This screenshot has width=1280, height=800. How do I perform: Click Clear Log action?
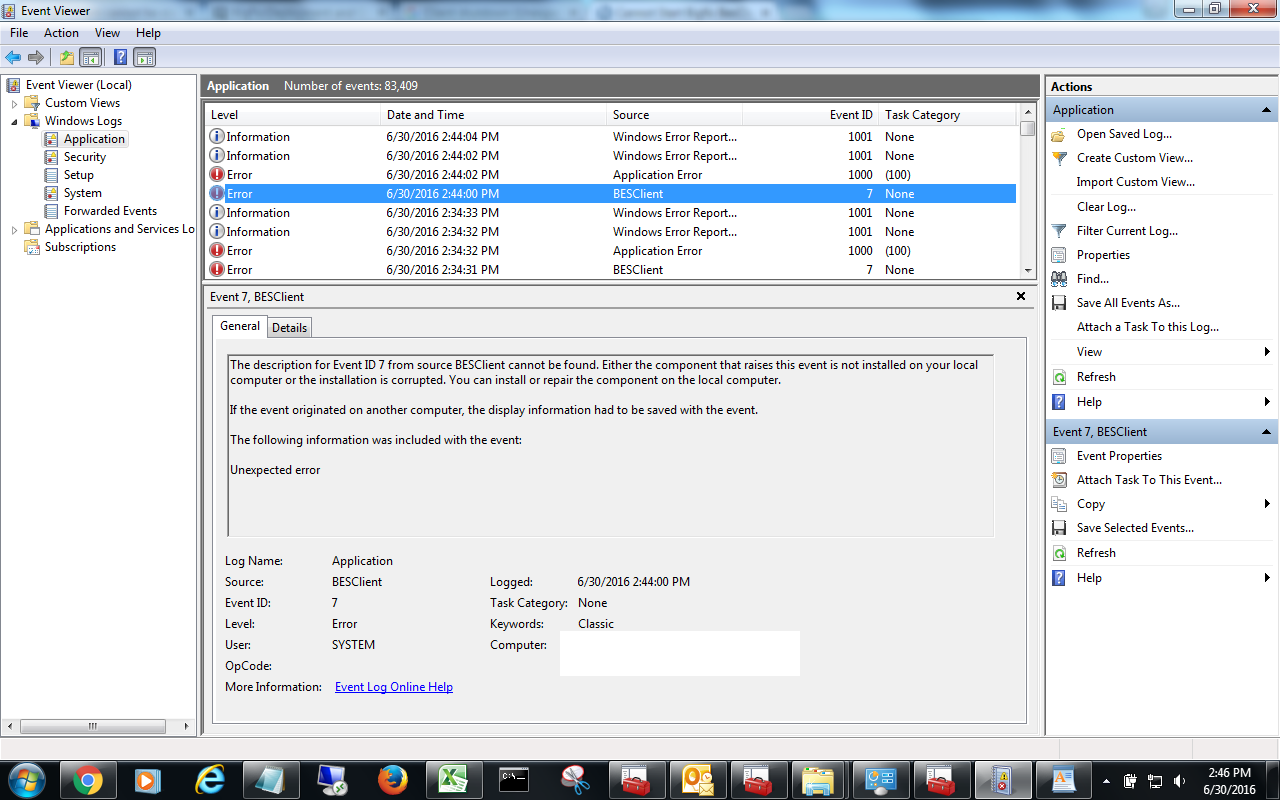1106,207
